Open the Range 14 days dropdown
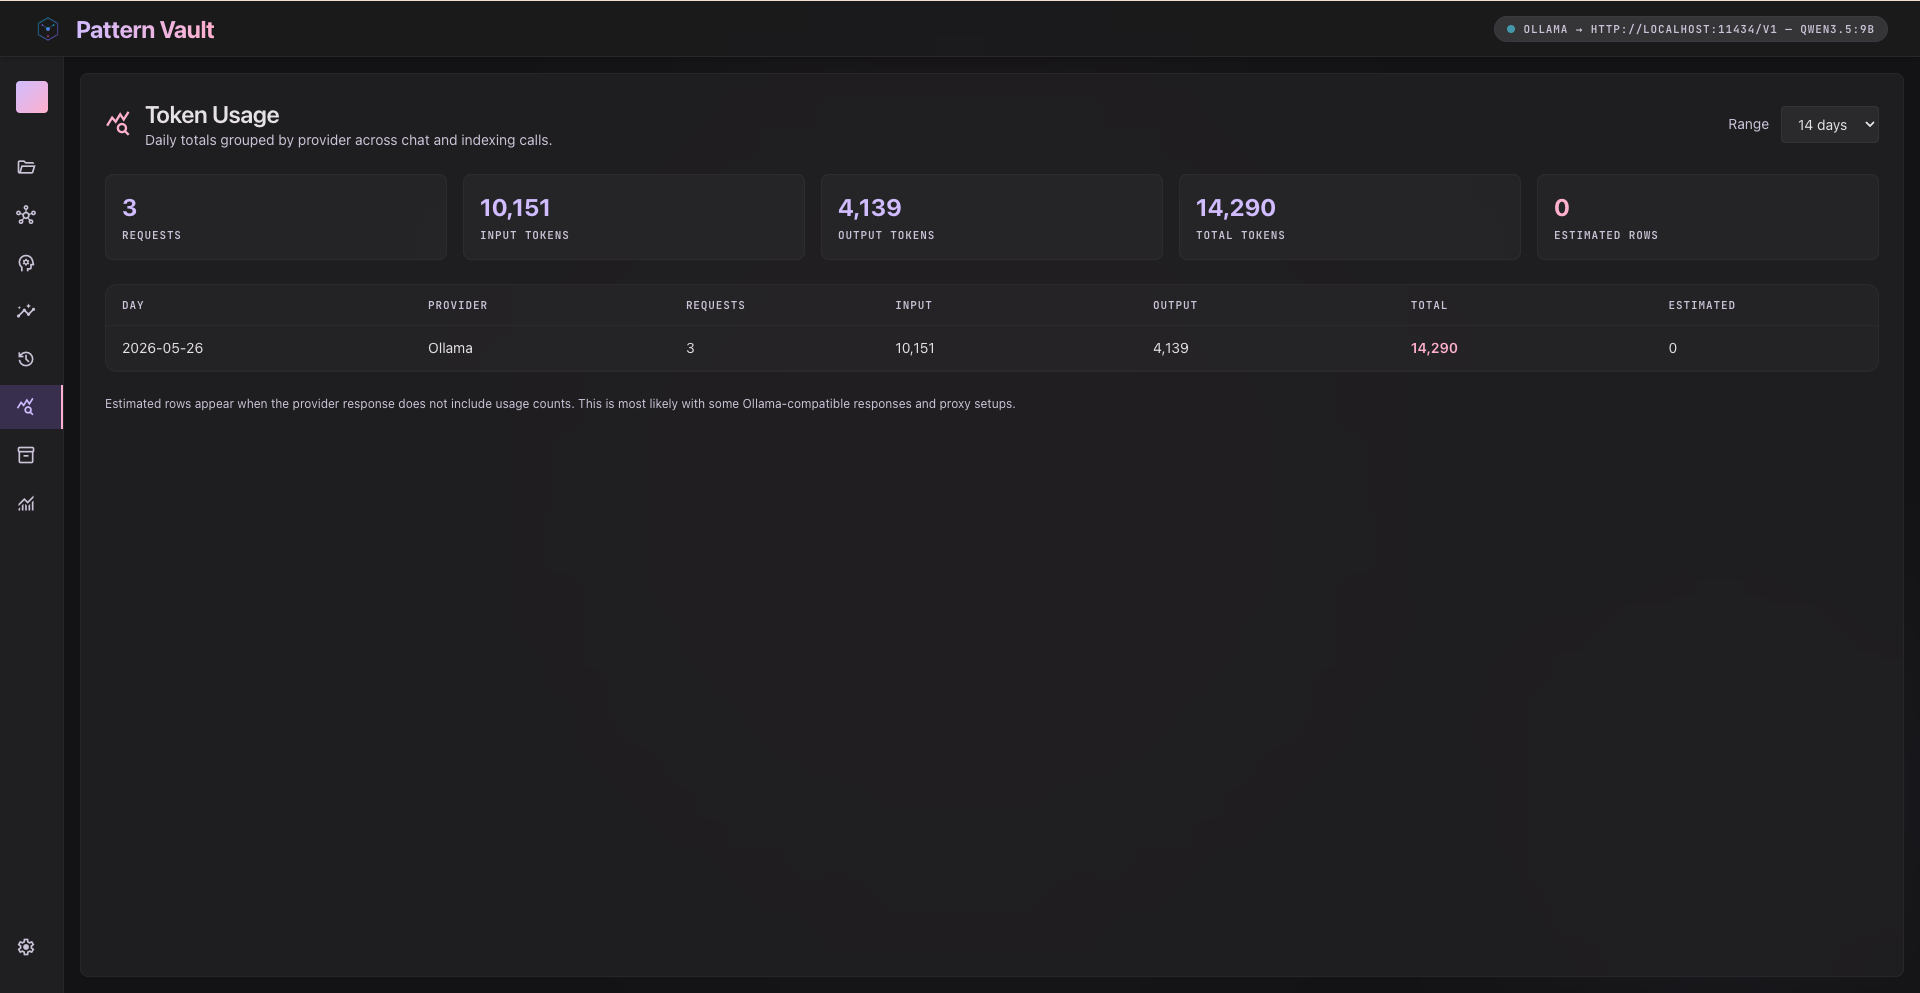This screenshot has height=993, width=1920. click(1829, 125)
